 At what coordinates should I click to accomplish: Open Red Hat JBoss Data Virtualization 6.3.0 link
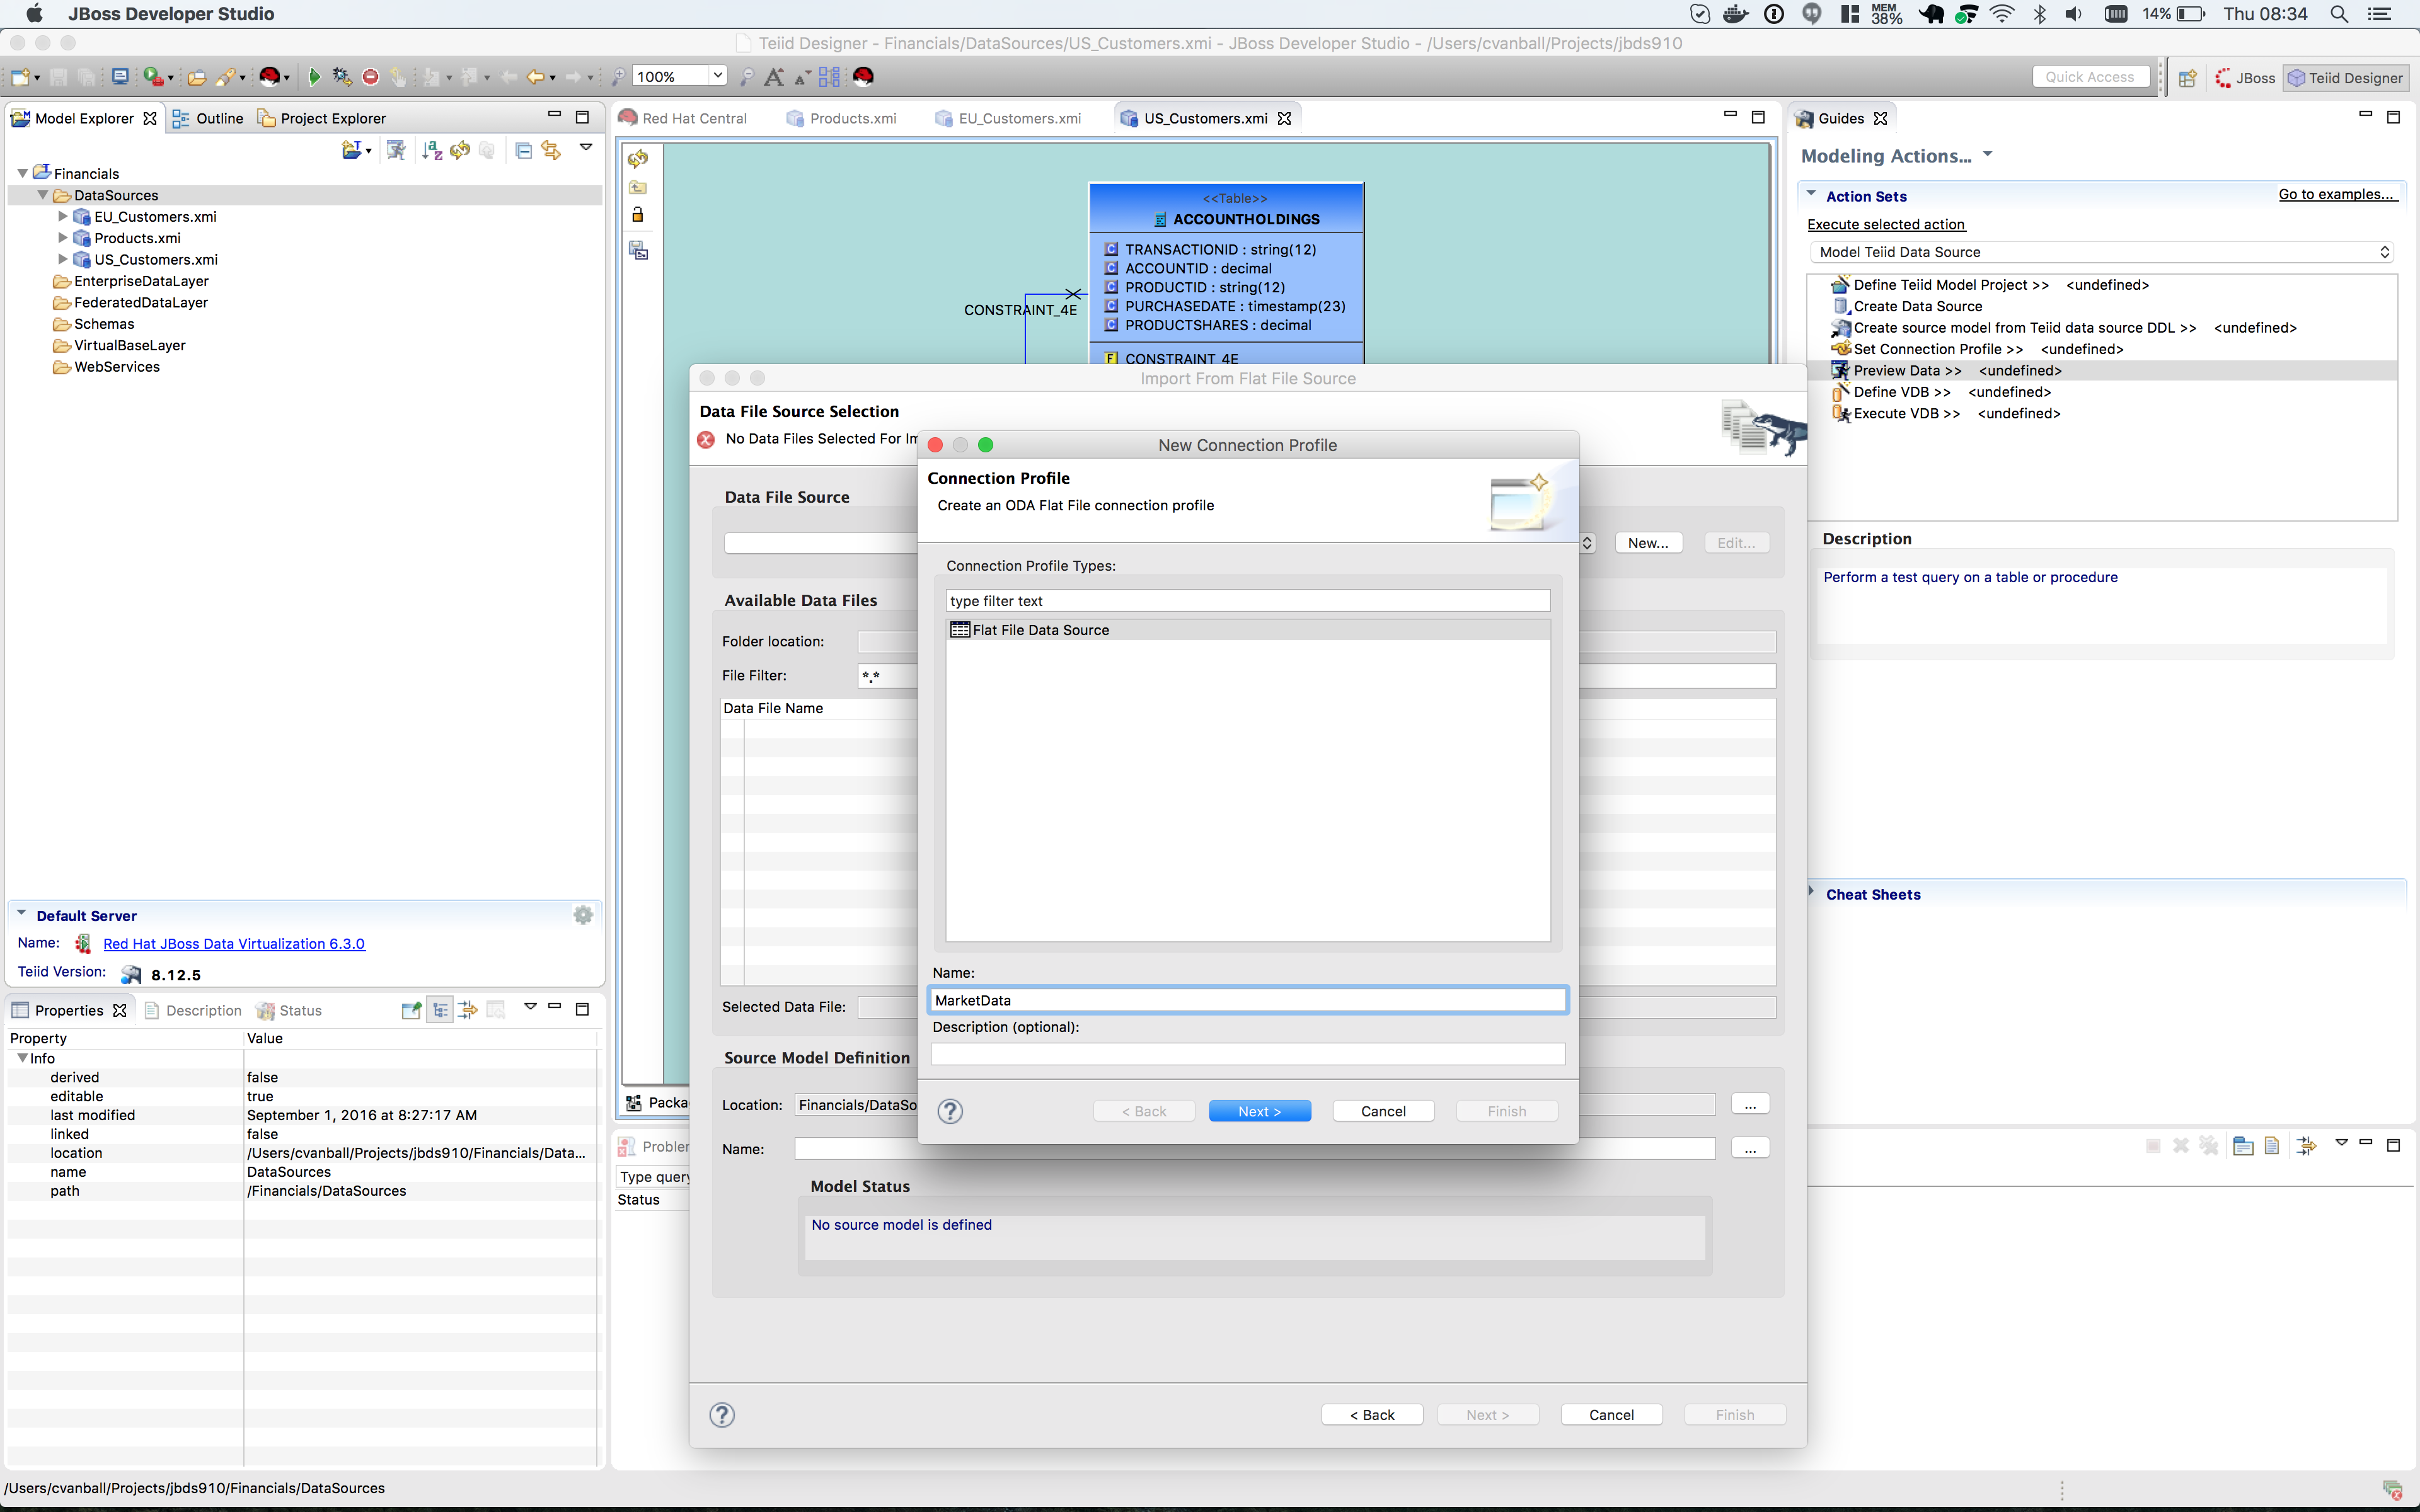234,943
